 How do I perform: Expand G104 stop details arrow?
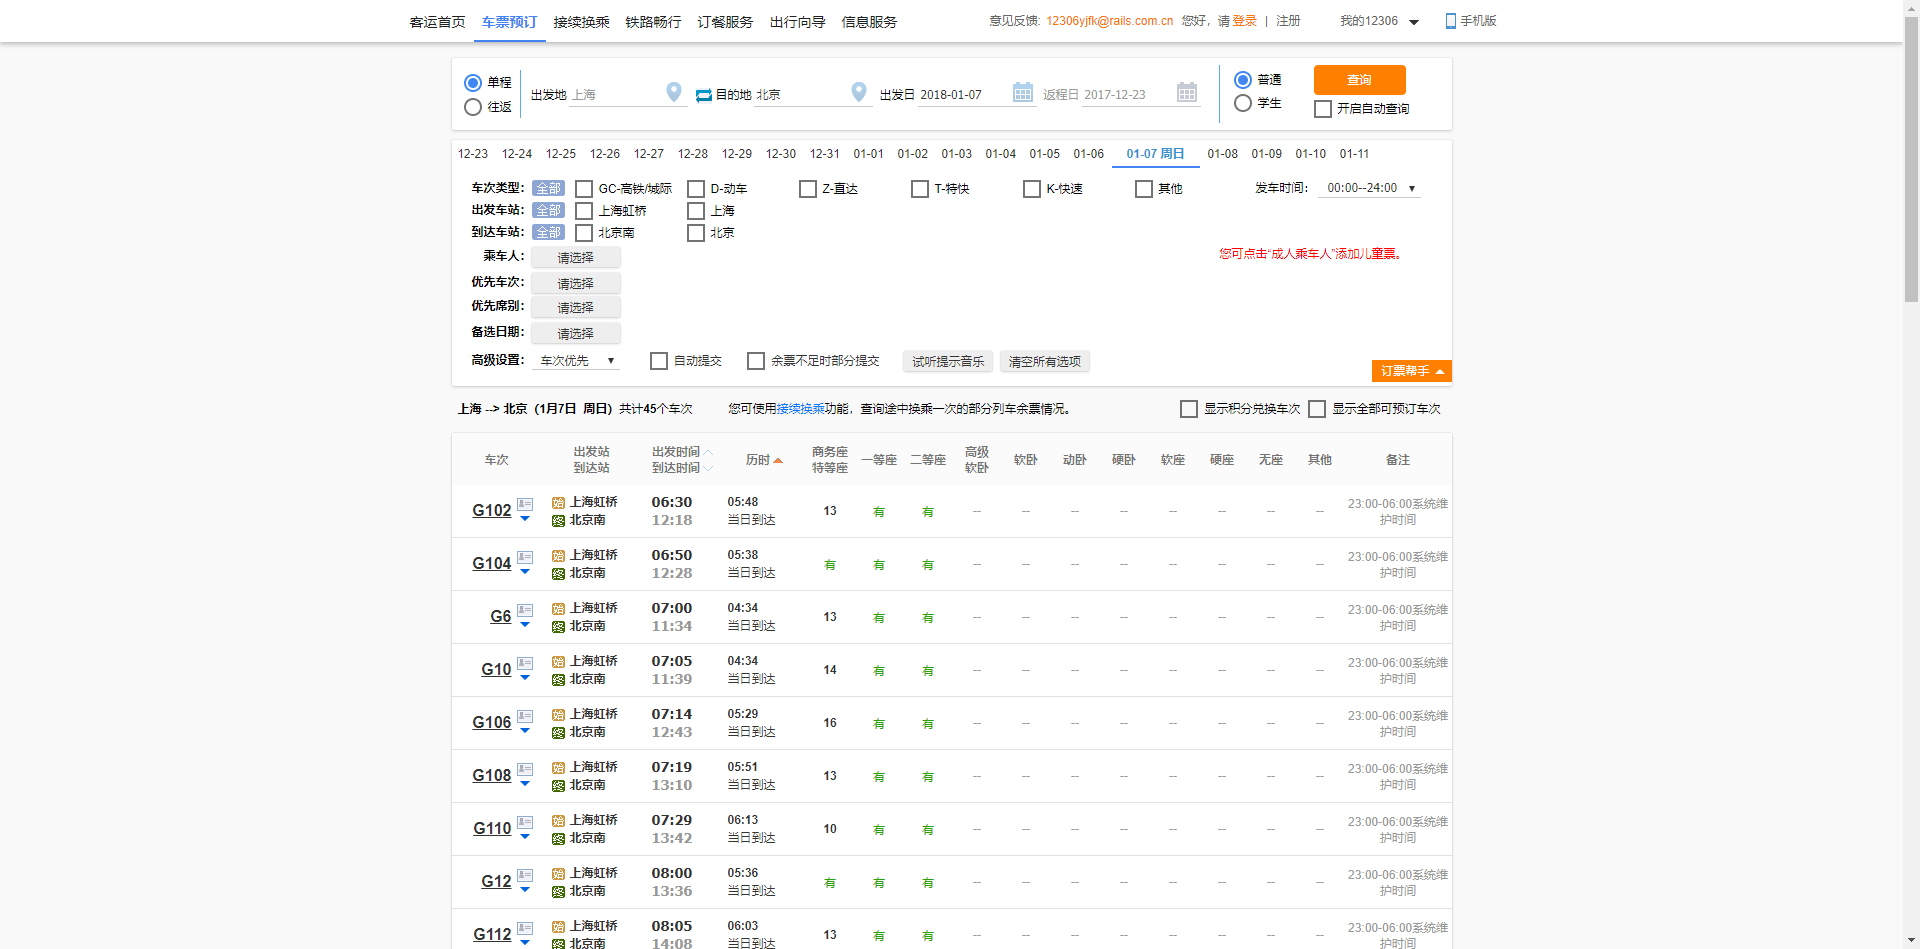point(525,572)
